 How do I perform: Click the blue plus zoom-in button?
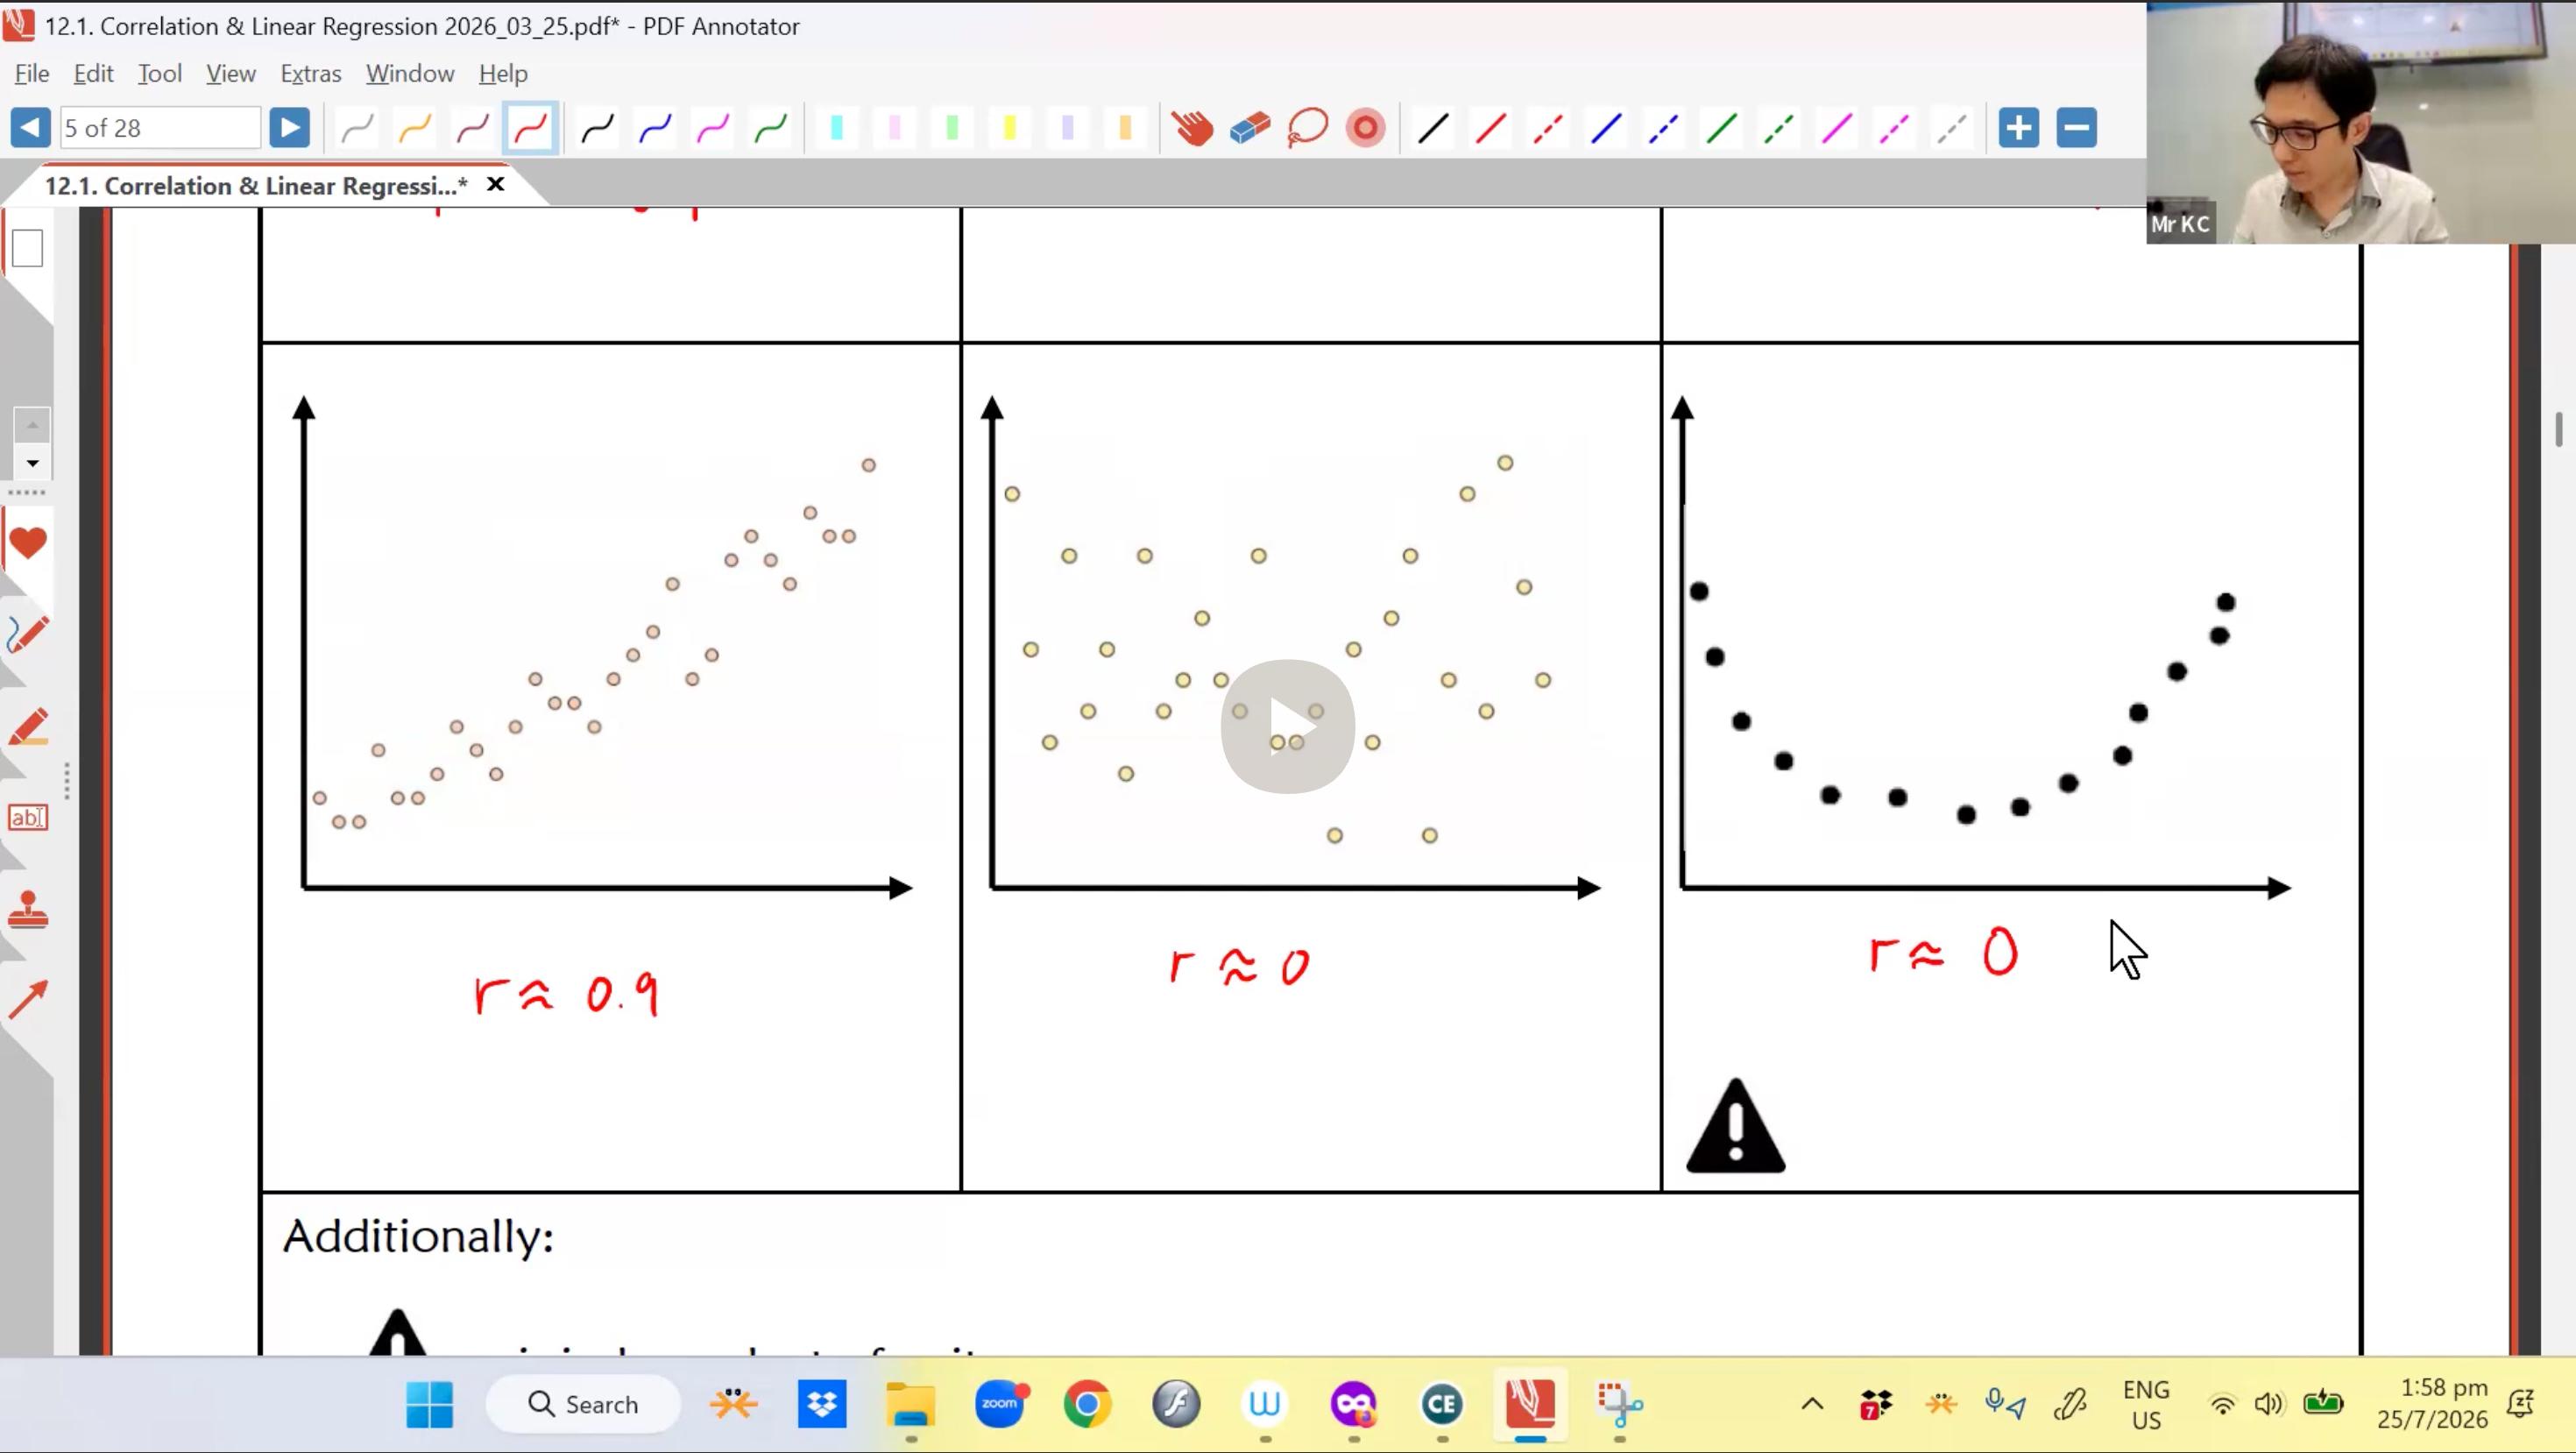2019,128
